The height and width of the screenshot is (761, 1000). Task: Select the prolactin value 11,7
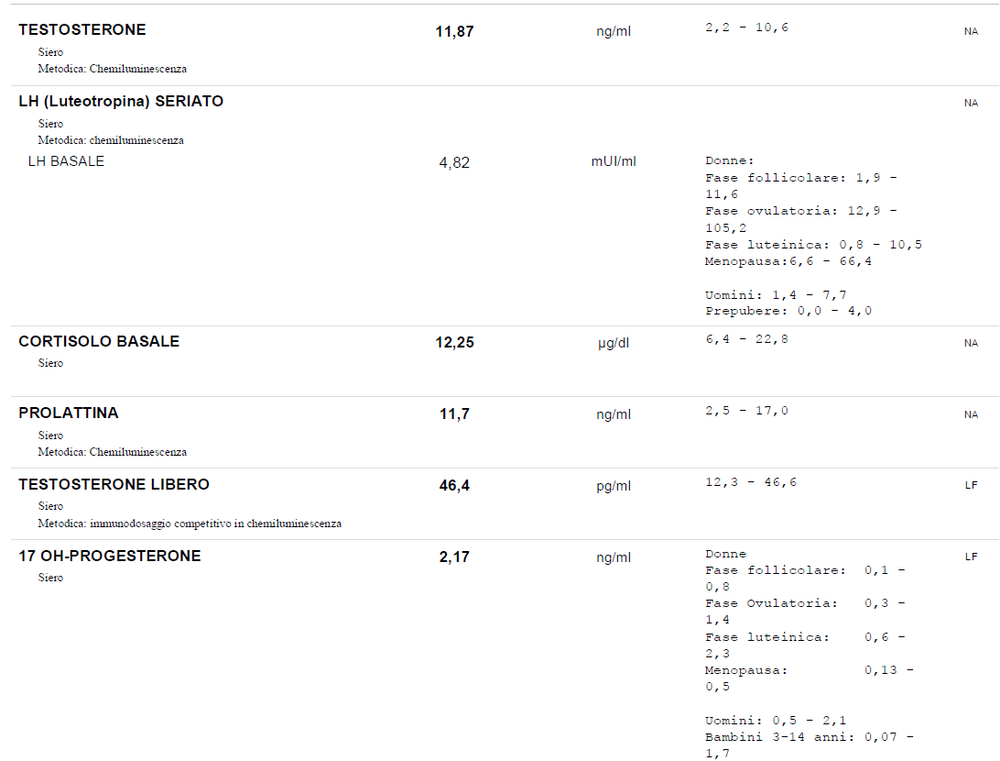pyautogui.click(x=454, y=415)
